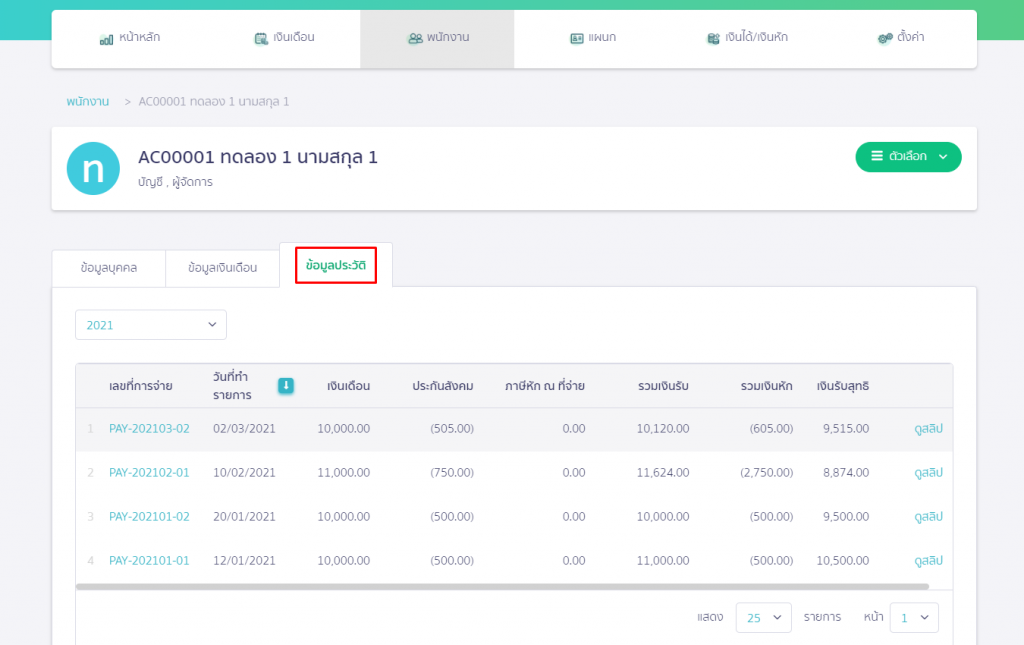Open the 2021 year dropdown

coord(151,324)
